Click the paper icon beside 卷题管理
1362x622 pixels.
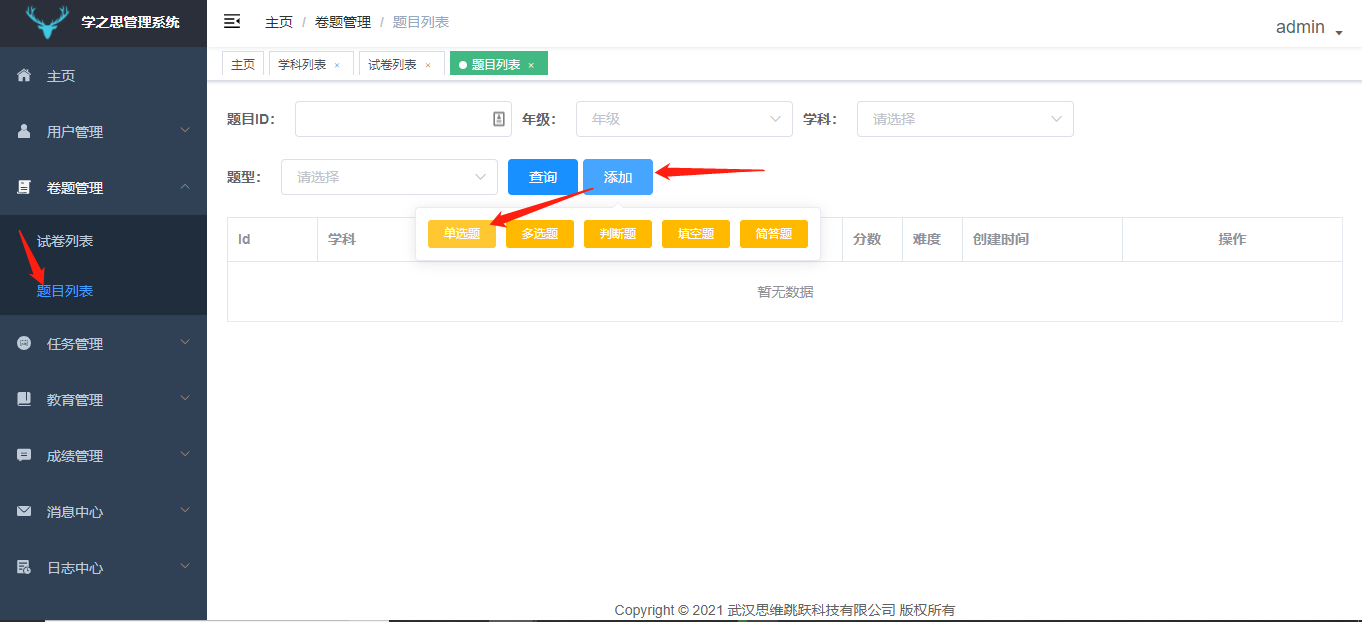click(x=24, y=187)
